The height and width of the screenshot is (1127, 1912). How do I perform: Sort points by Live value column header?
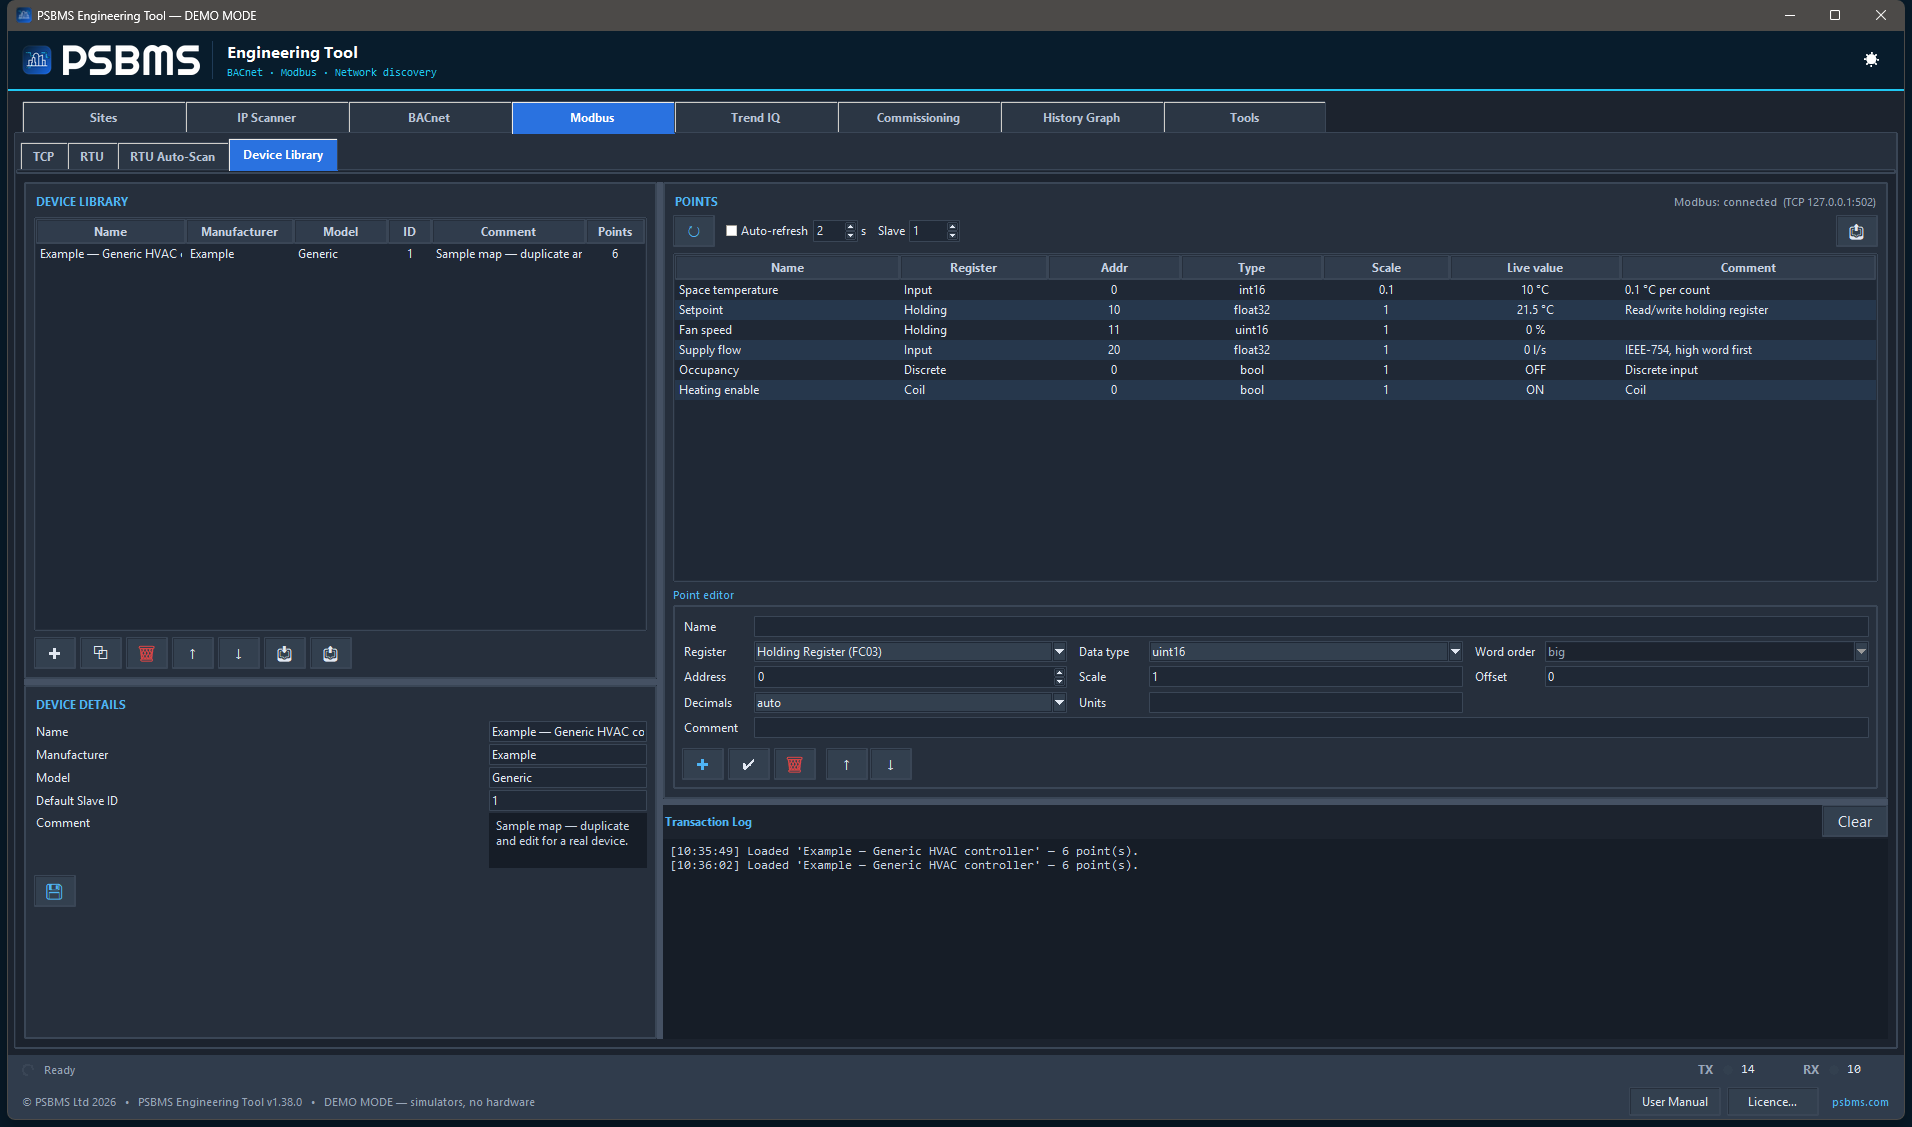(x=1535, y=268)
